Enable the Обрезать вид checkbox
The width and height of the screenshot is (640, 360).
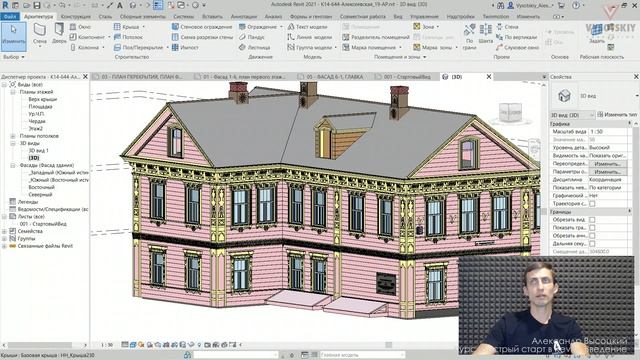(592, 220)
